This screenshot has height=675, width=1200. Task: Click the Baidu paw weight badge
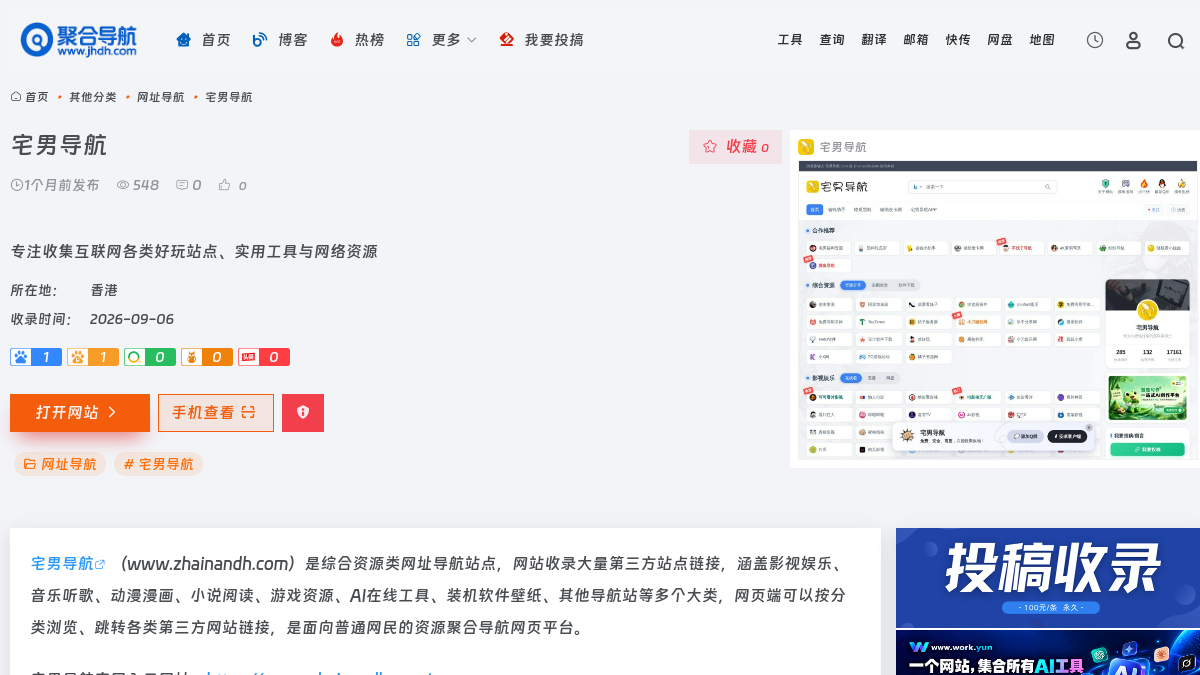click(x=36, y=357)
